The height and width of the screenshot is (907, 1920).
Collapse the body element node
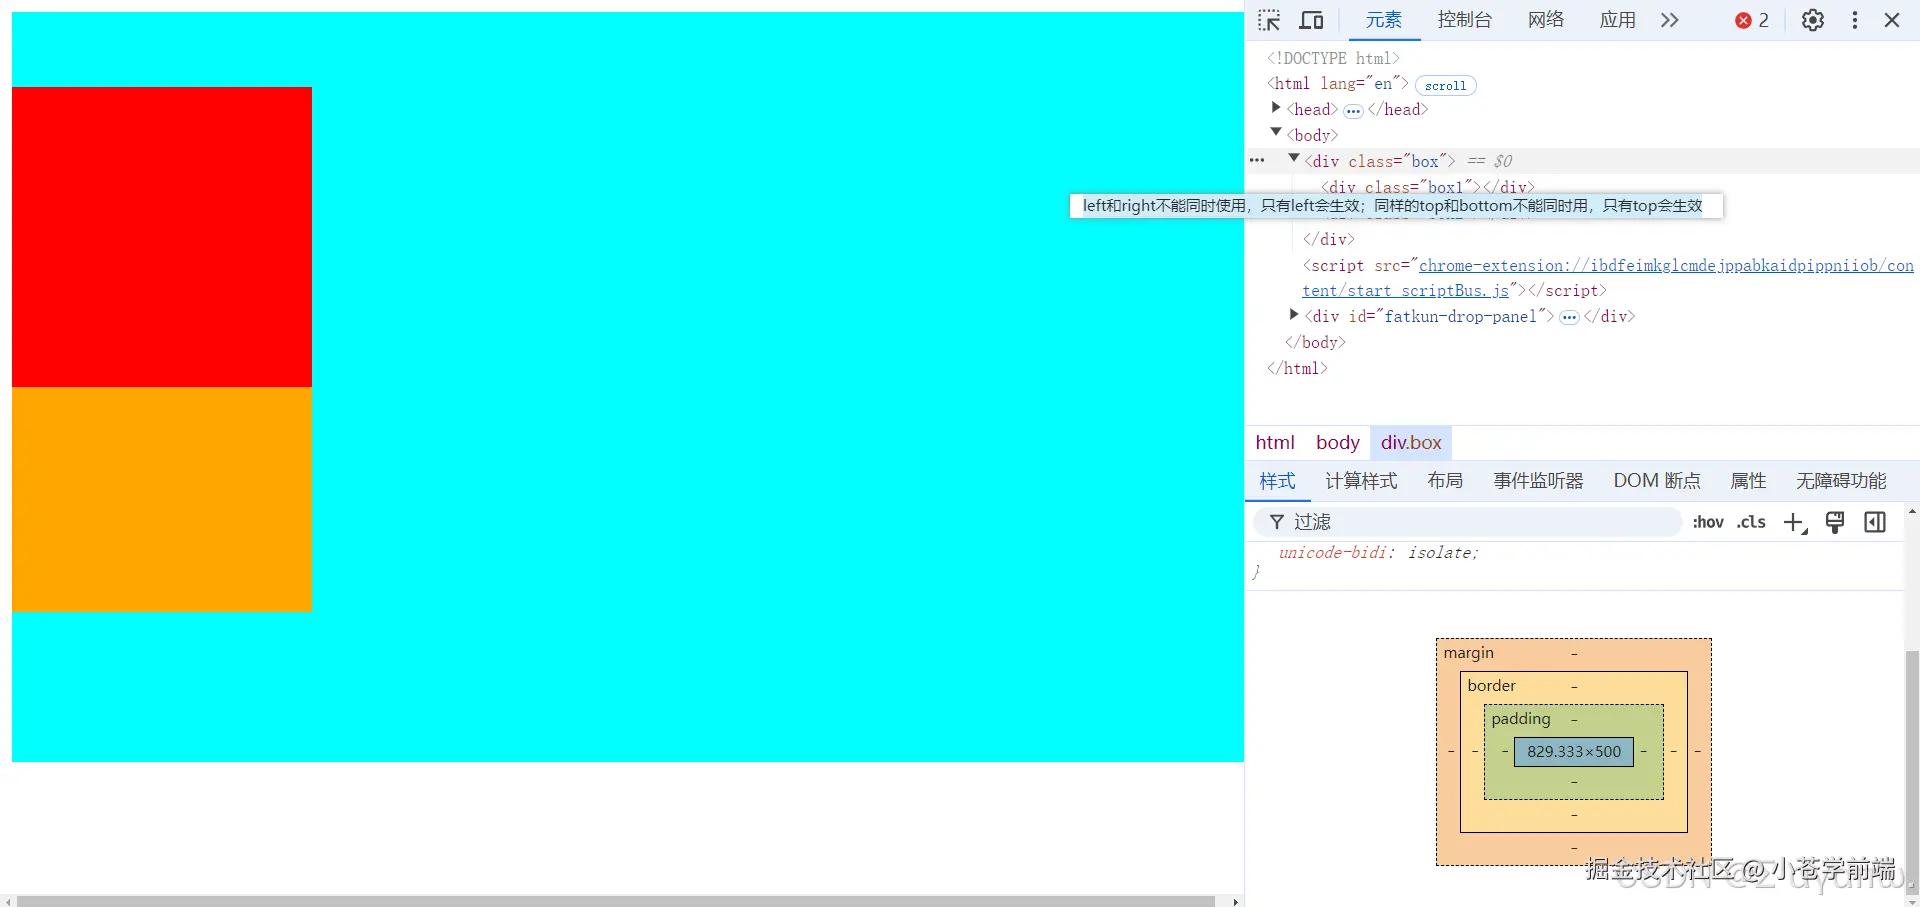pos(1276,132)
